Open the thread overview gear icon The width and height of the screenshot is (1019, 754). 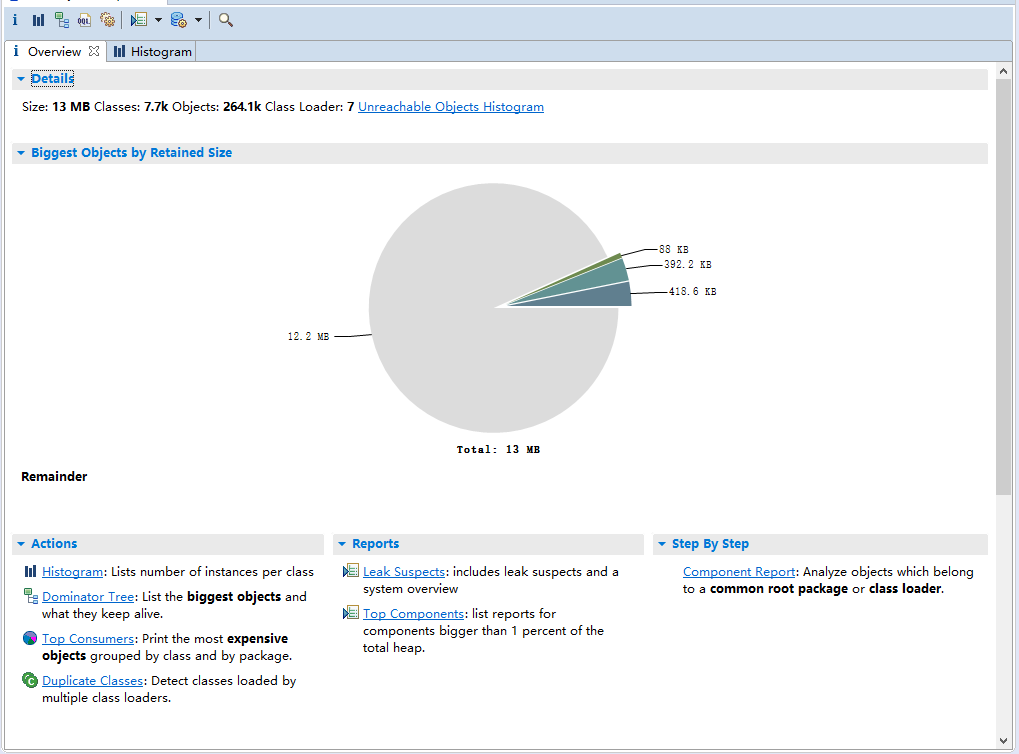(x=108, y=20)
